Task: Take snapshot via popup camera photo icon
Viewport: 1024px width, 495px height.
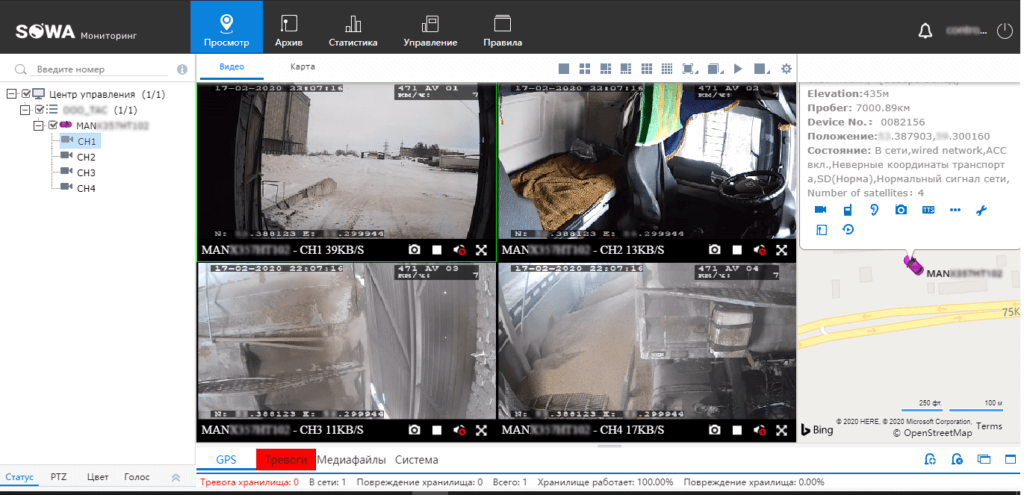Action: (901, 210)
